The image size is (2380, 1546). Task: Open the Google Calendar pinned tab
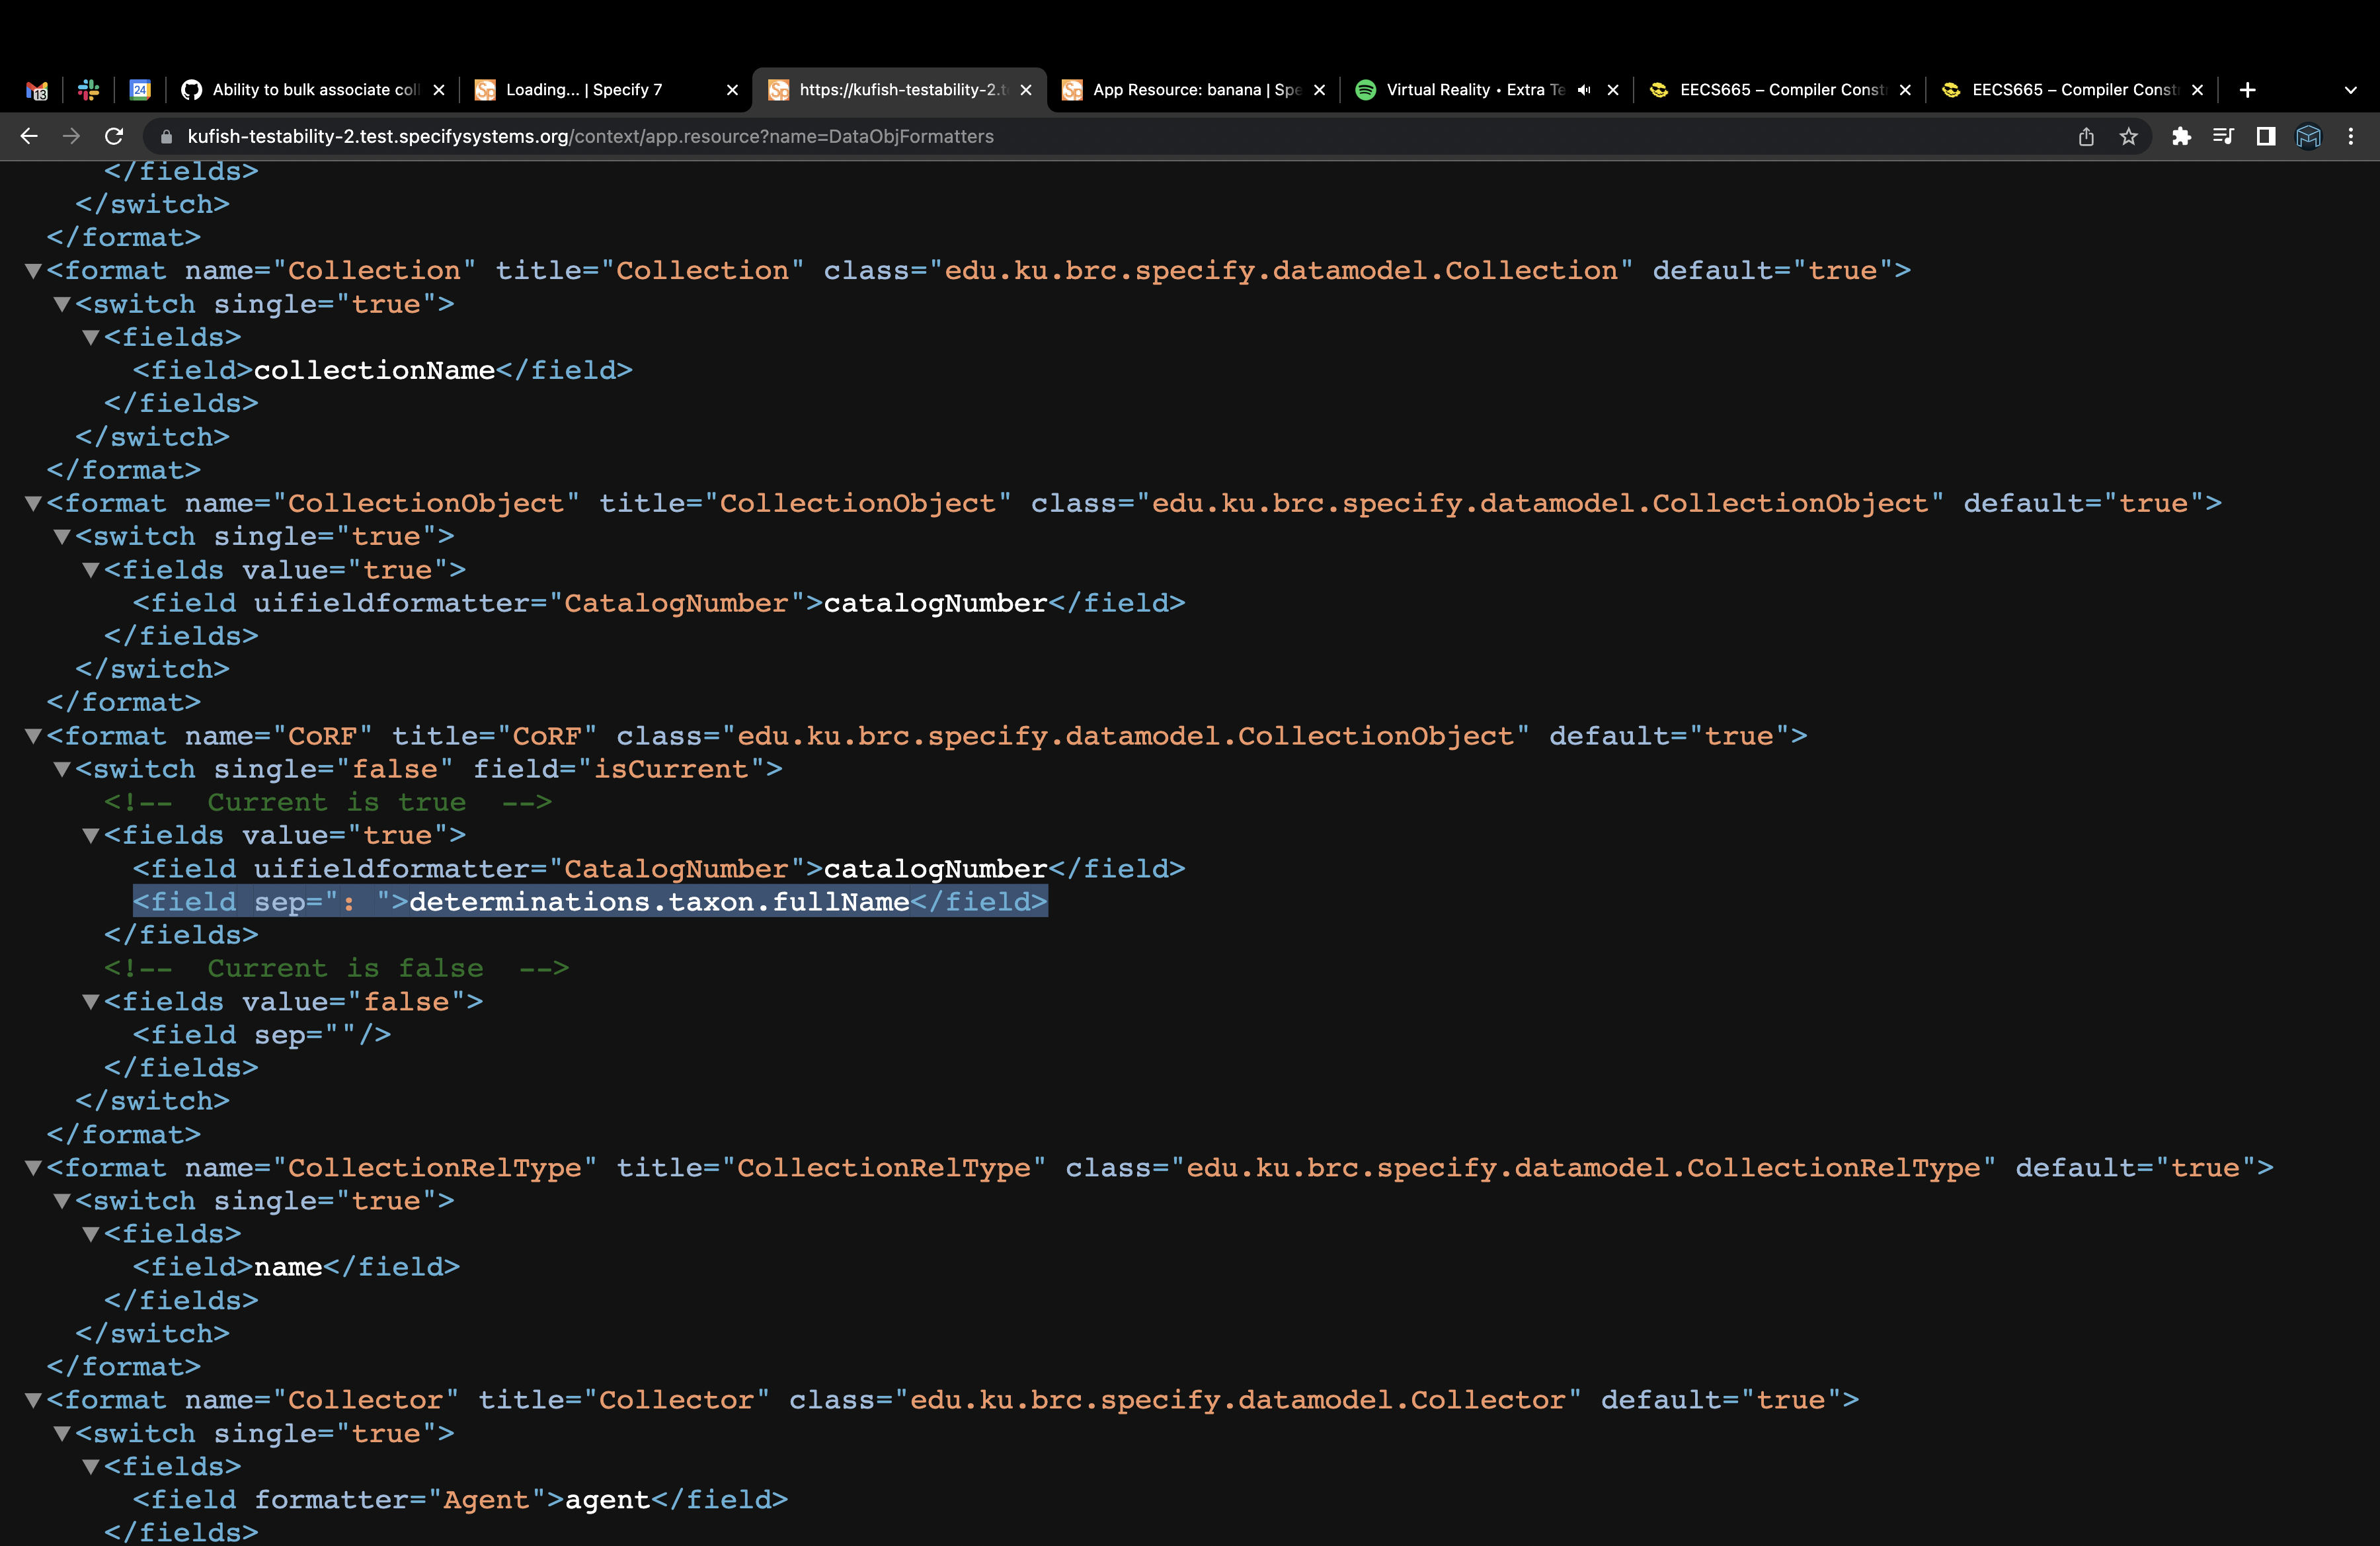pos(140,89)
